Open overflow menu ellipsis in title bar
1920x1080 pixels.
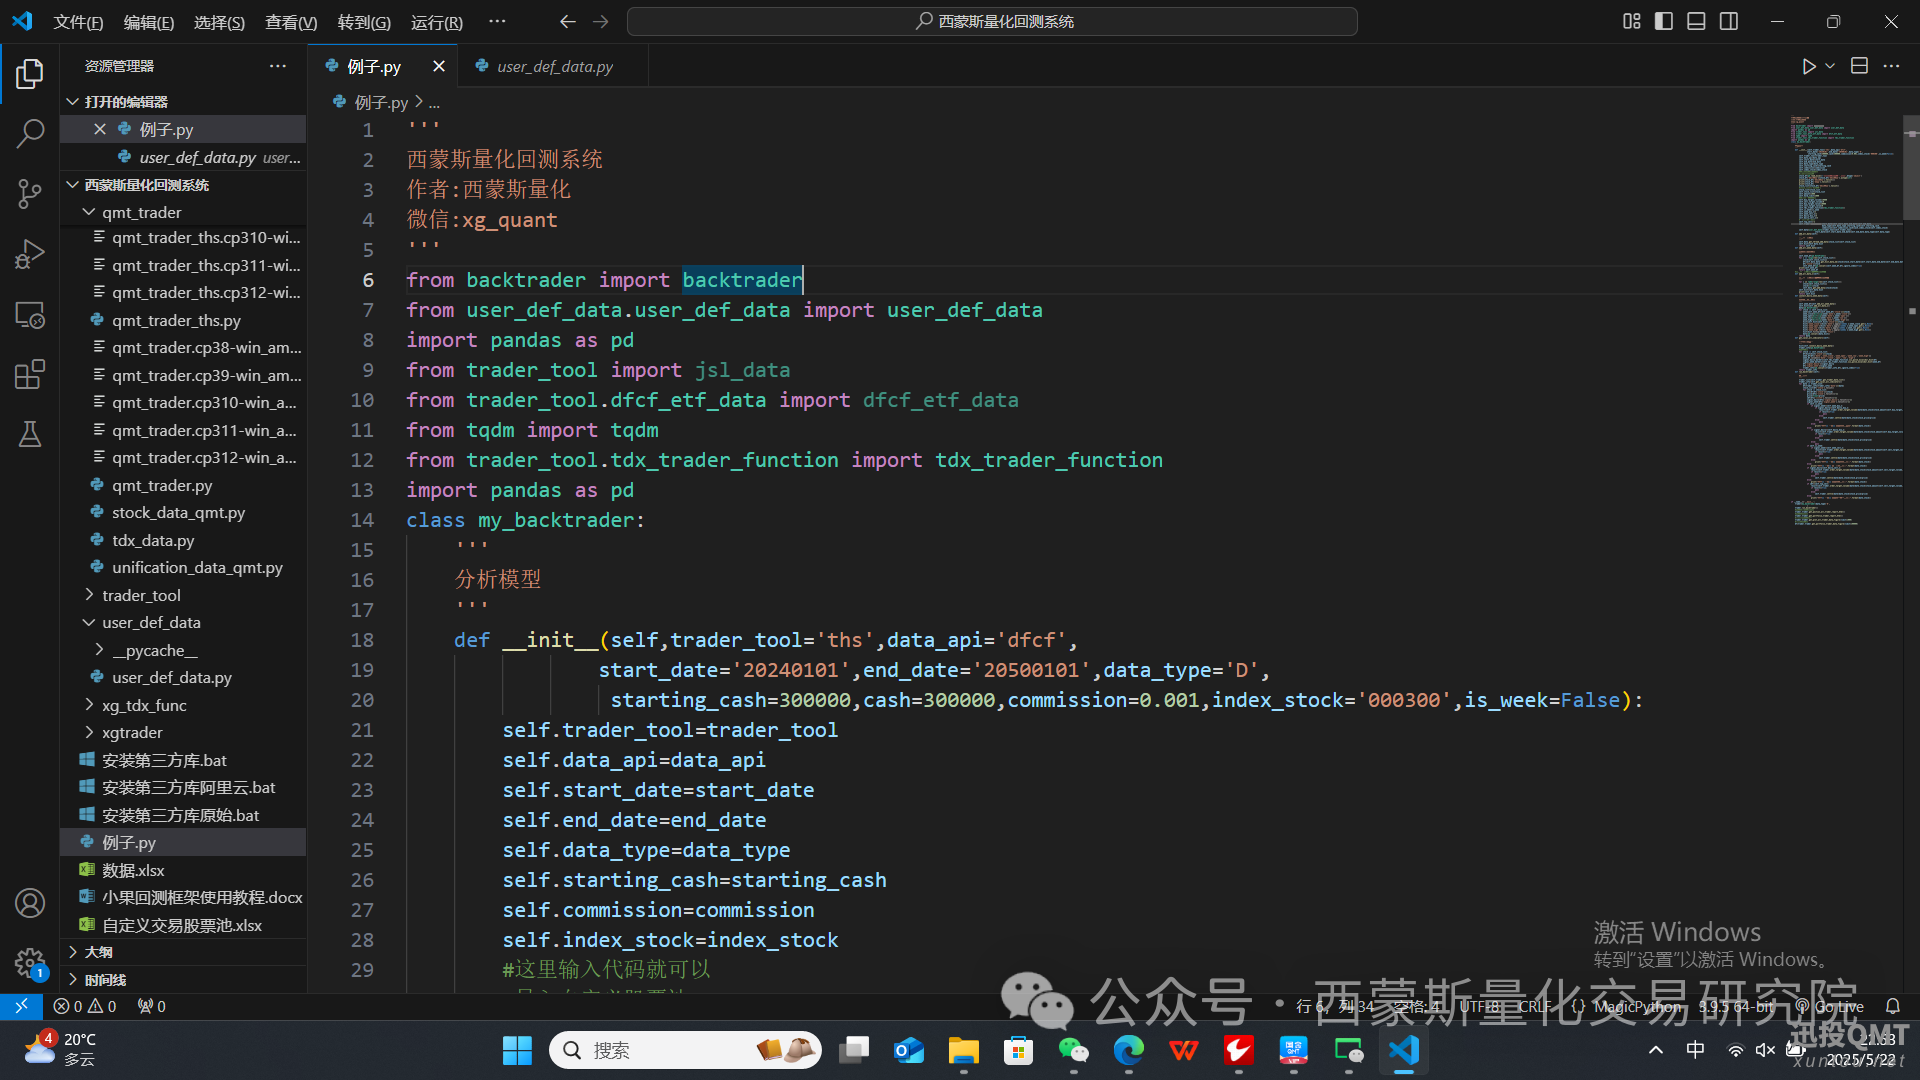click(x=497, y=21)
